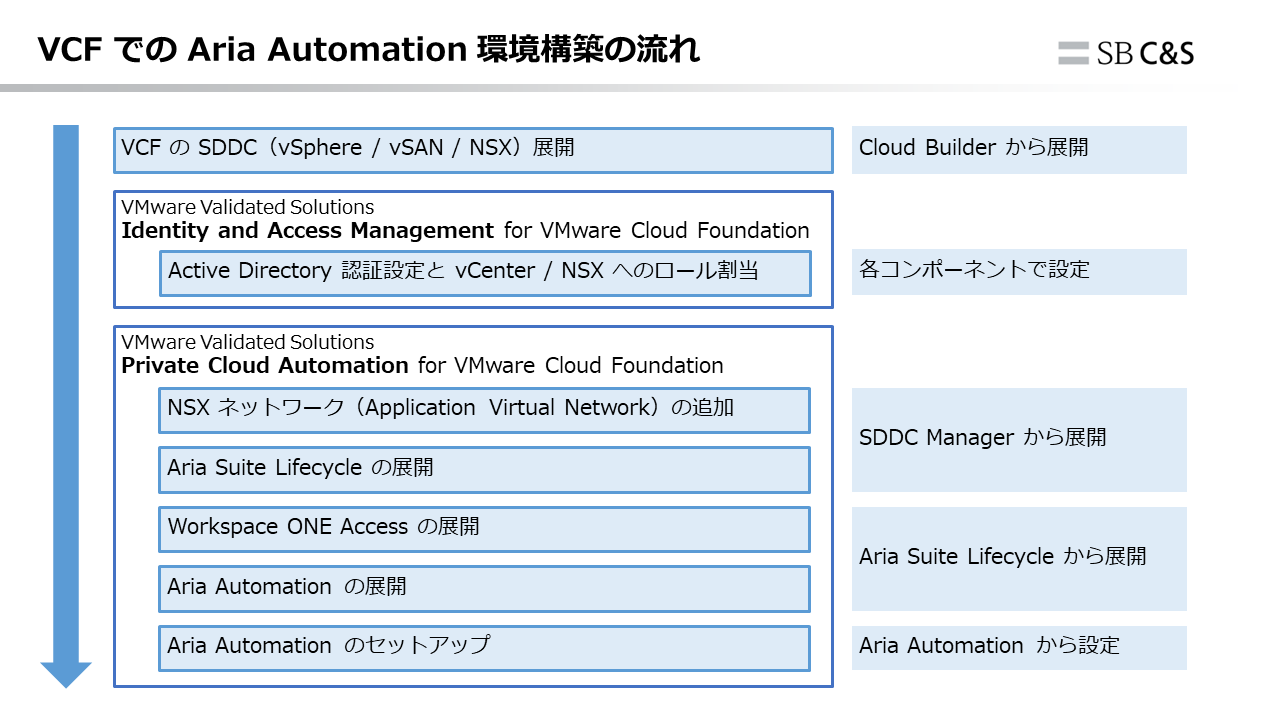Select the NSX ネットワーク の追加 box
Image resolution: width=1280 pixels, height=720 pixels.
click(484, 410)
